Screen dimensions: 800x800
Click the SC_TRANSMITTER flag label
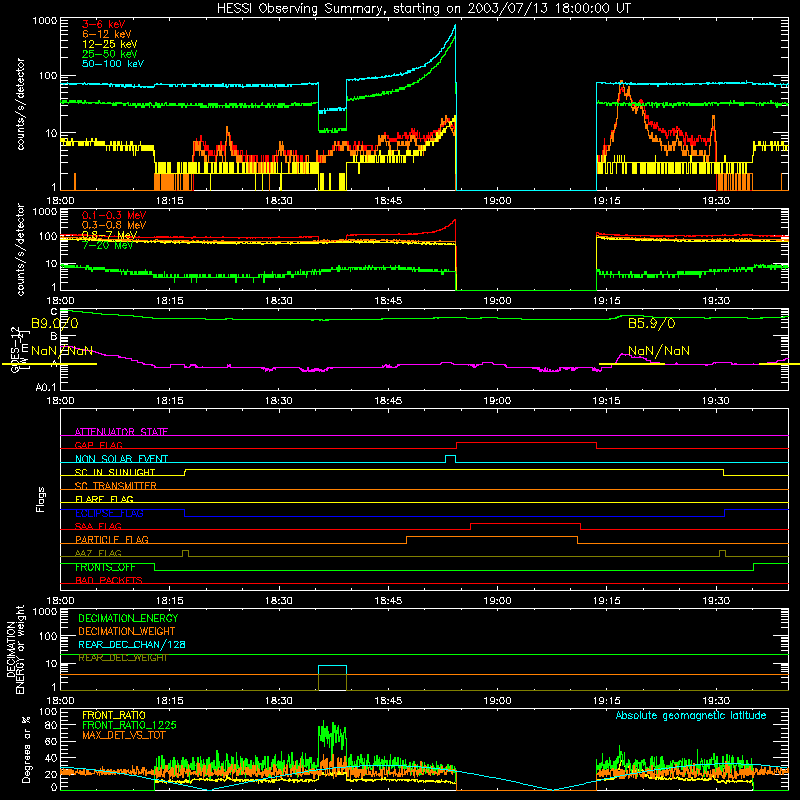pyautogui.click(x=115, y=486)
